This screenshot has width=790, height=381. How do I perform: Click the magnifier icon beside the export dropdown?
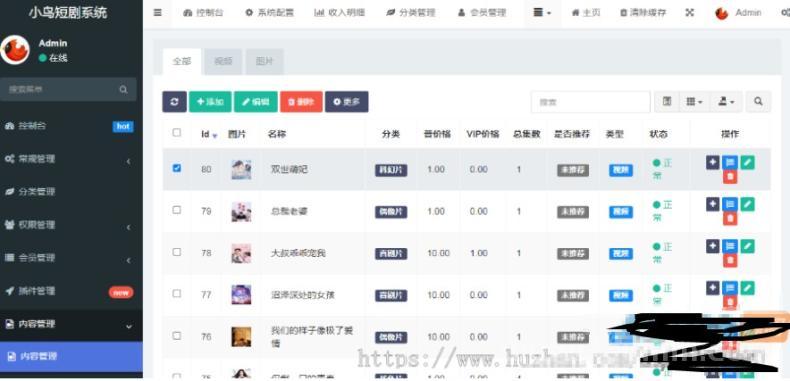758,102
